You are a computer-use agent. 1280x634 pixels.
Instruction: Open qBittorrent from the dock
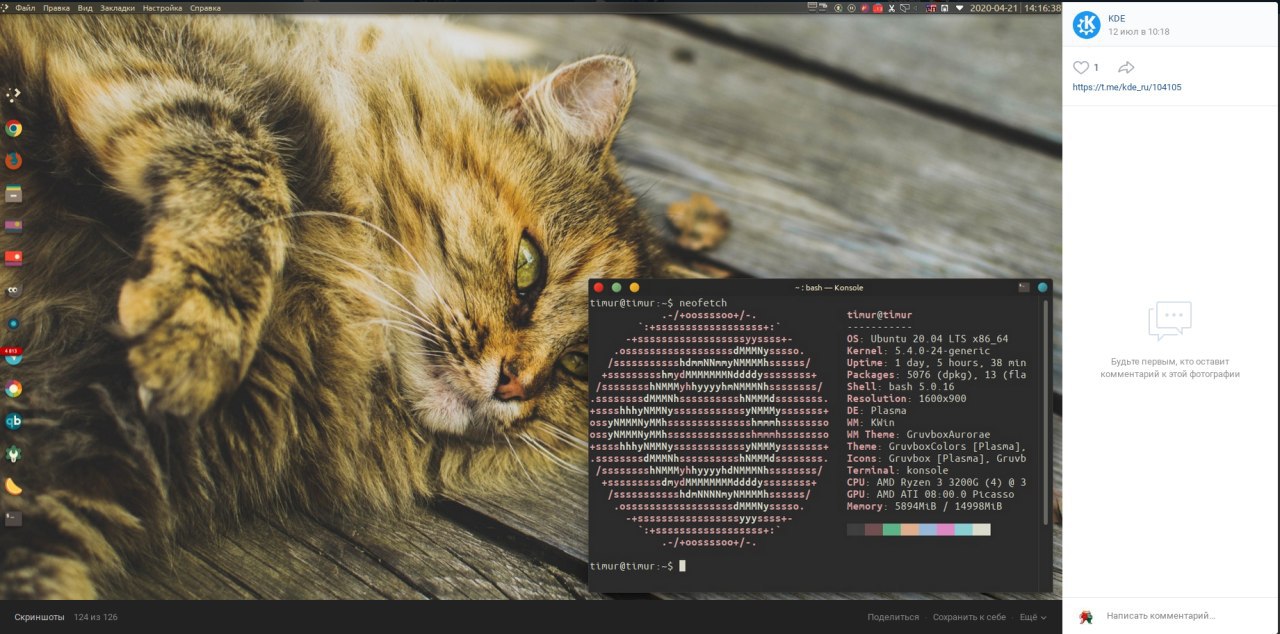[x=13, y=421]
